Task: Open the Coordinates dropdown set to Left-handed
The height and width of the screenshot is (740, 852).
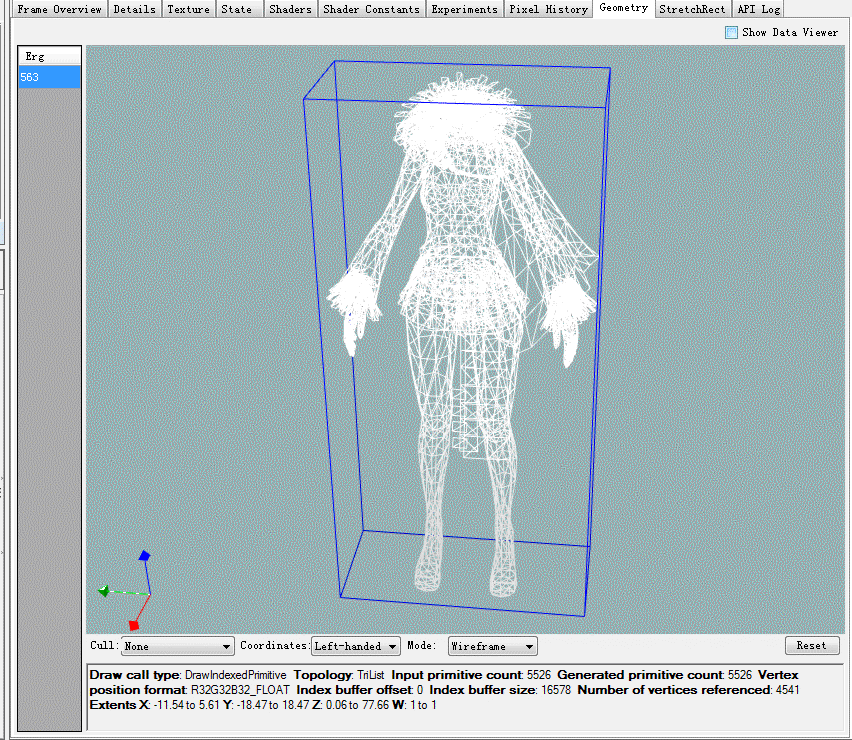Action: pyautogui.click(x=356, y=646)
